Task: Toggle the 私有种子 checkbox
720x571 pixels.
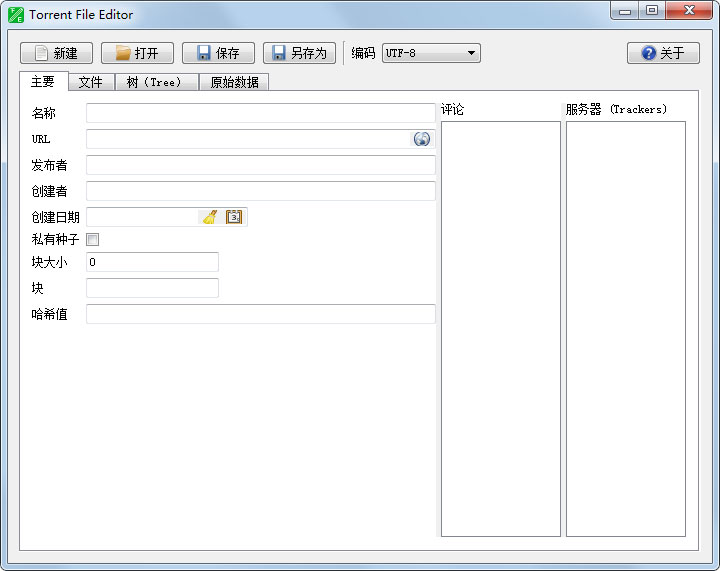Action: point(92,239)
